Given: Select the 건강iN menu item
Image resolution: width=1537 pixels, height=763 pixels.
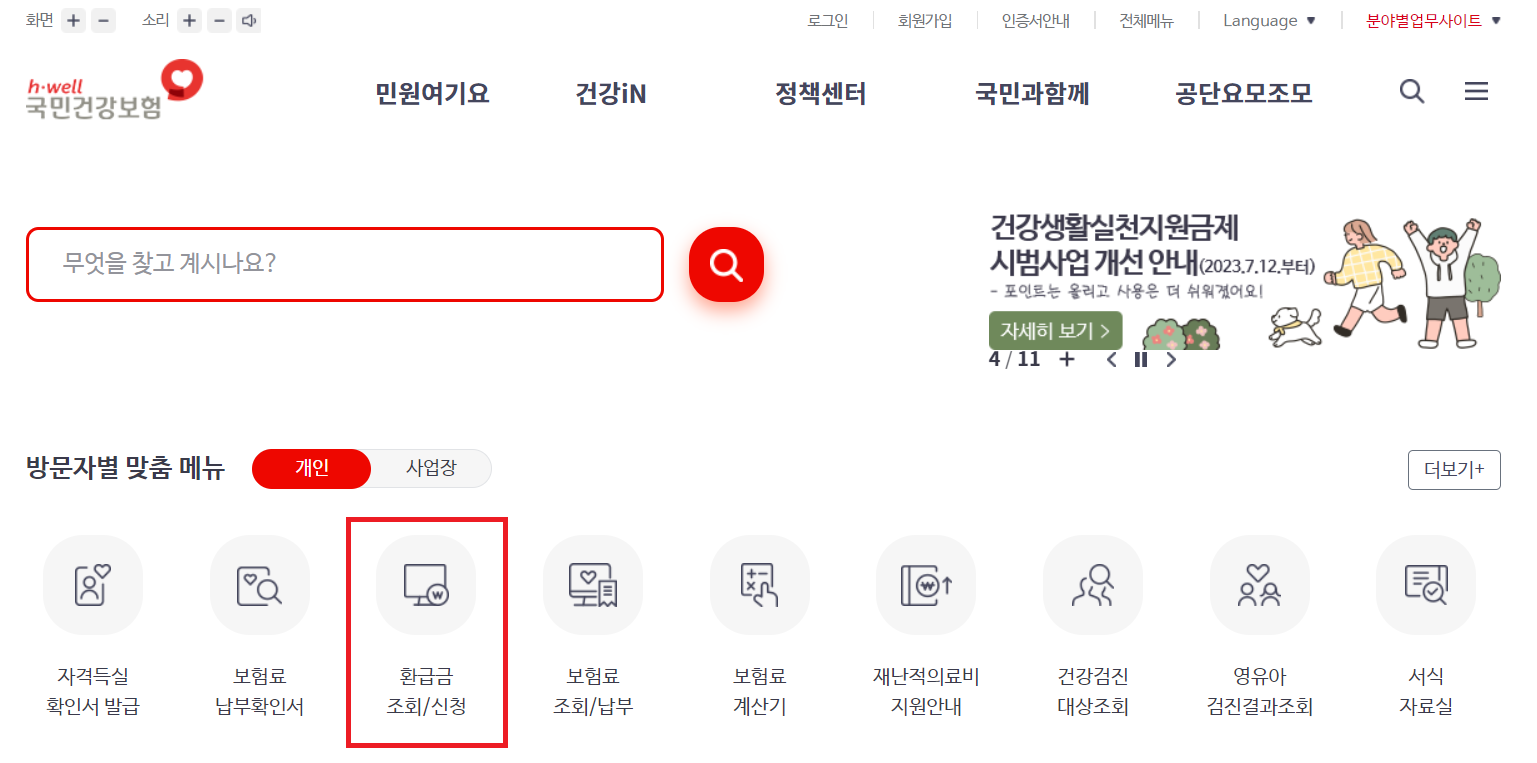Looking at the screenshot, I should pos(610,93).
